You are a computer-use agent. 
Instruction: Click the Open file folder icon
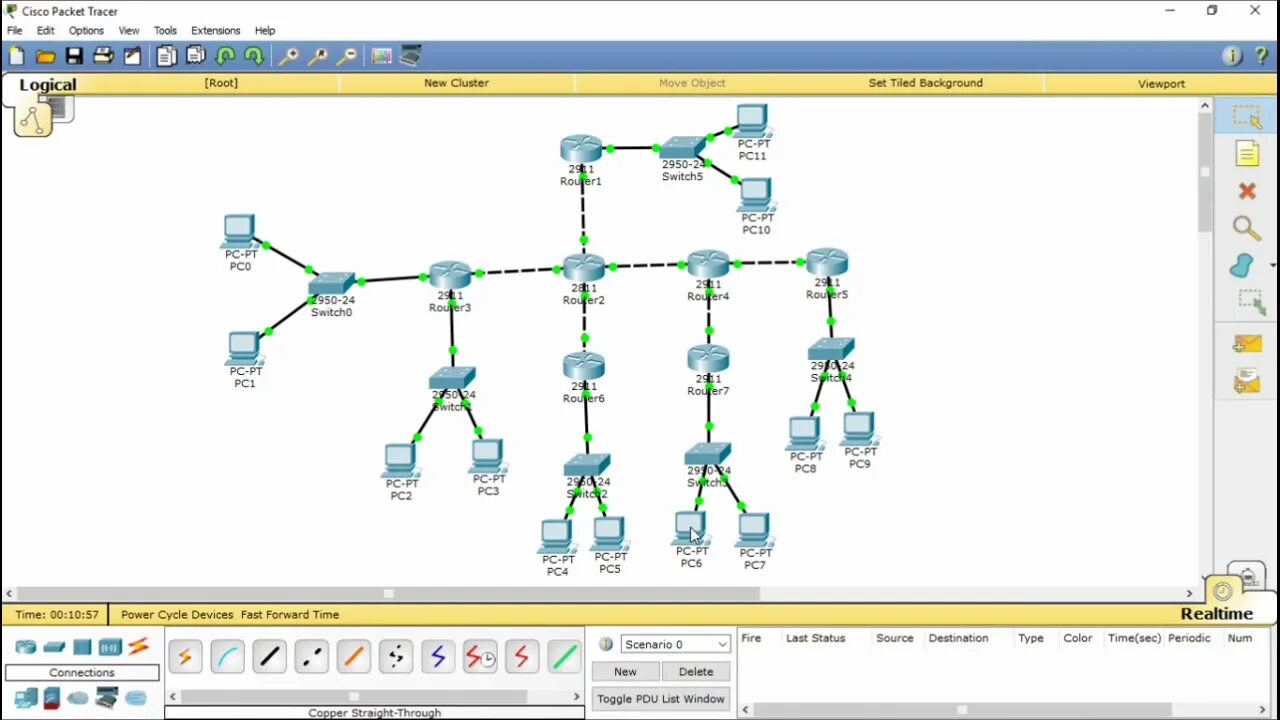[45, 56]
